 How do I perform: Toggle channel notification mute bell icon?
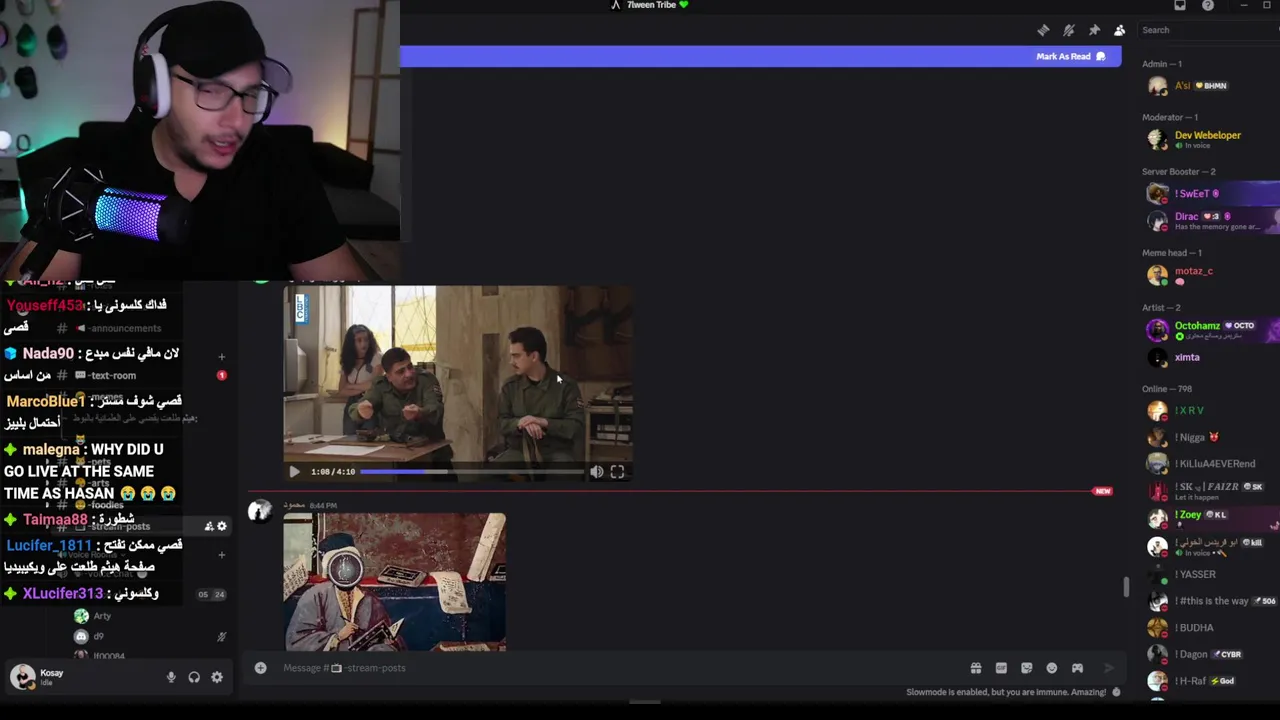(1068, 30)
